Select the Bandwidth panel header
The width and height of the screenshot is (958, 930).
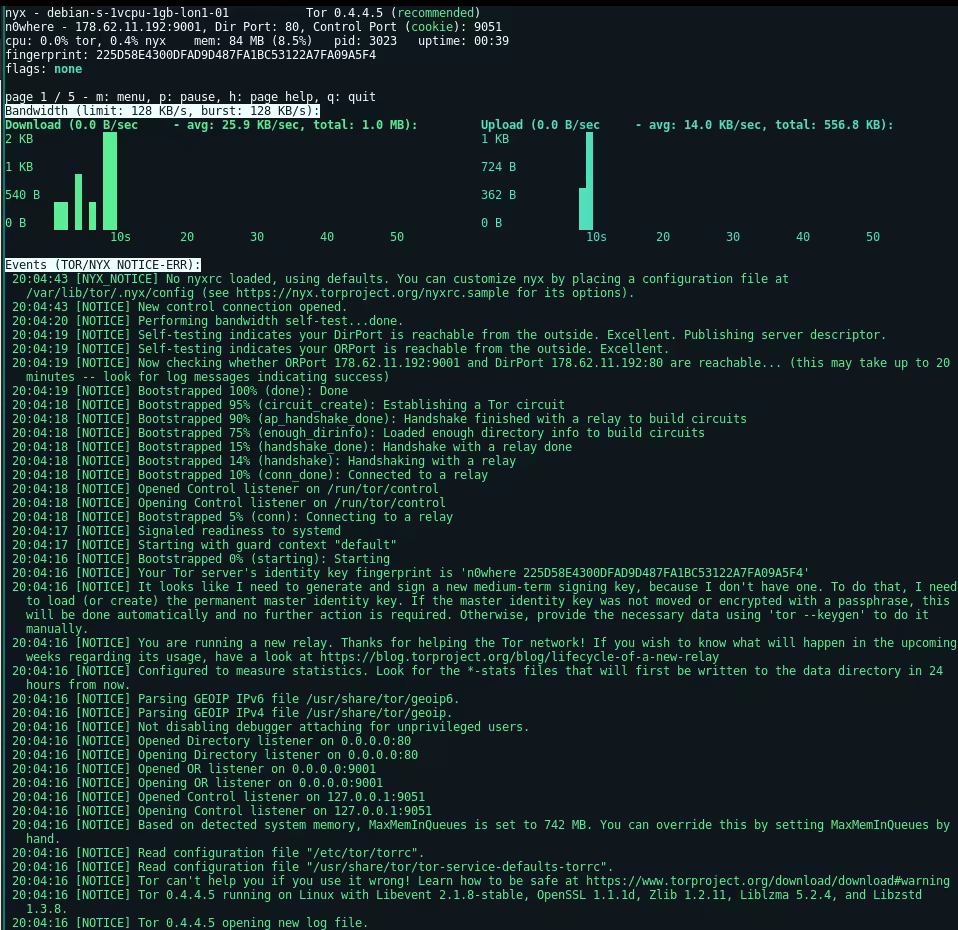(162, 111)
